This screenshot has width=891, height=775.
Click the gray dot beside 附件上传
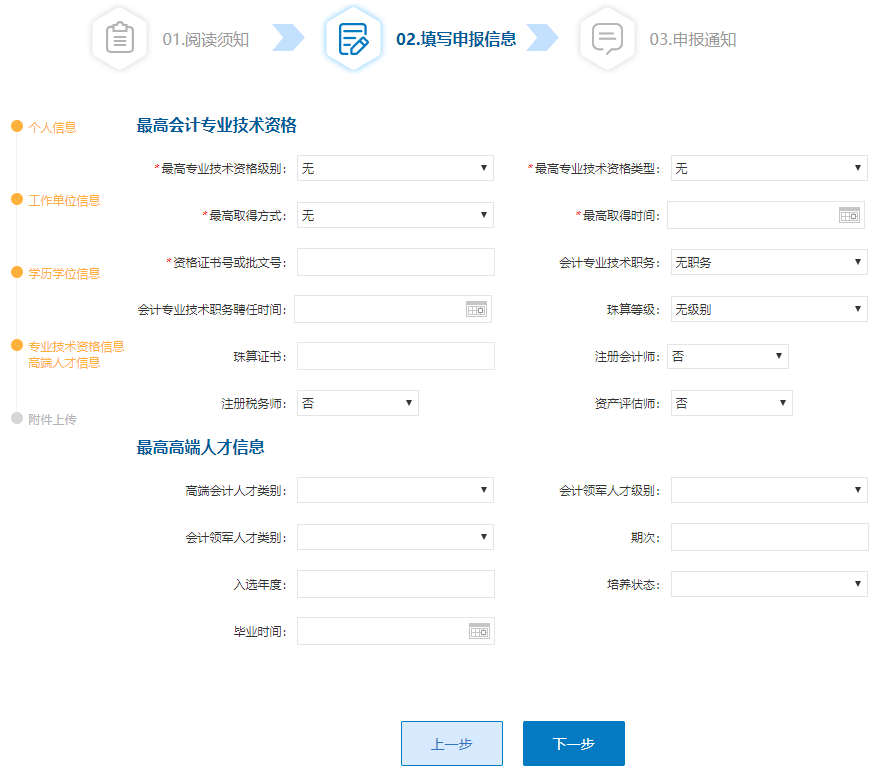(17, 418)
